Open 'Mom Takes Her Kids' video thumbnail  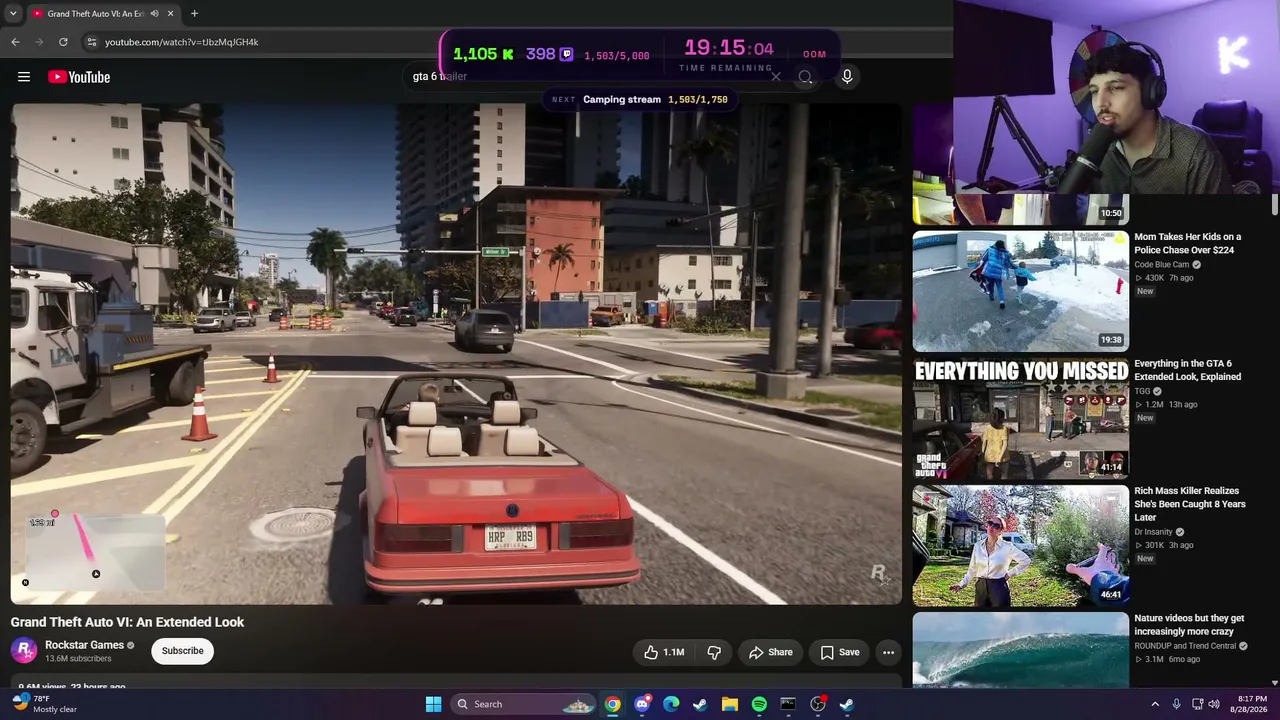[1020, 291]
